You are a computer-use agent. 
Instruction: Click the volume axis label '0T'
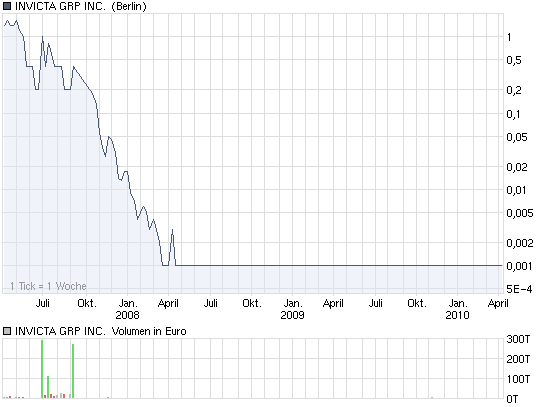point(512,399)
